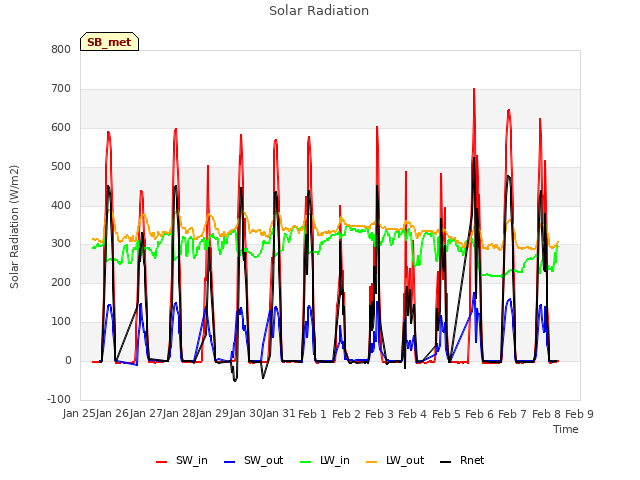Click the Jan 31 x-axis date label
Viewport: 640px width, 480px height.
279,413
